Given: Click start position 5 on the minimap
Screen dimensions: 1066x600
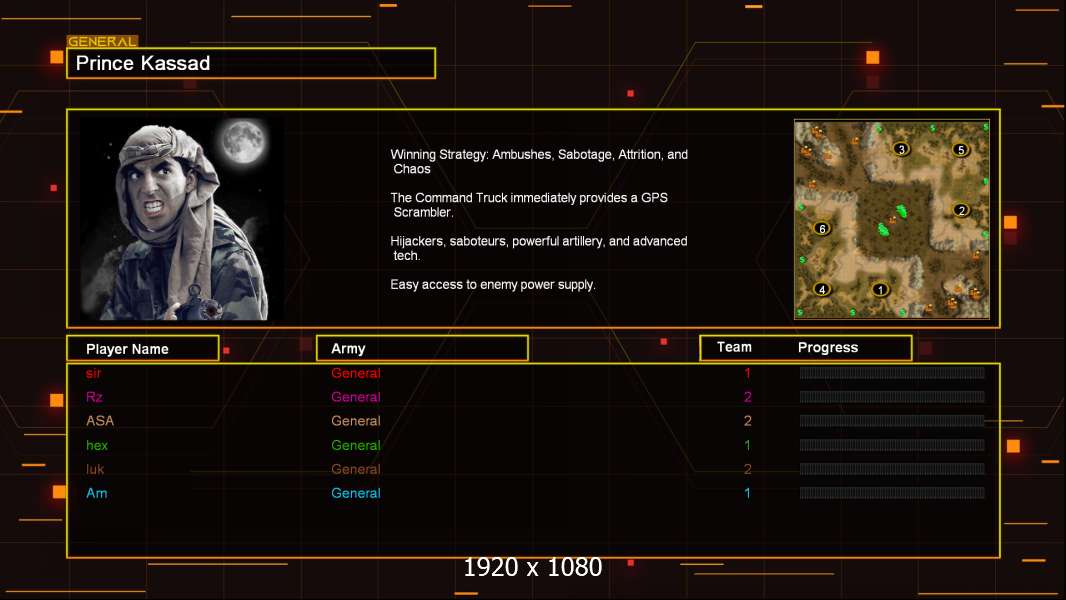Looking at the screenshot, I should click(x=961, y=150).
